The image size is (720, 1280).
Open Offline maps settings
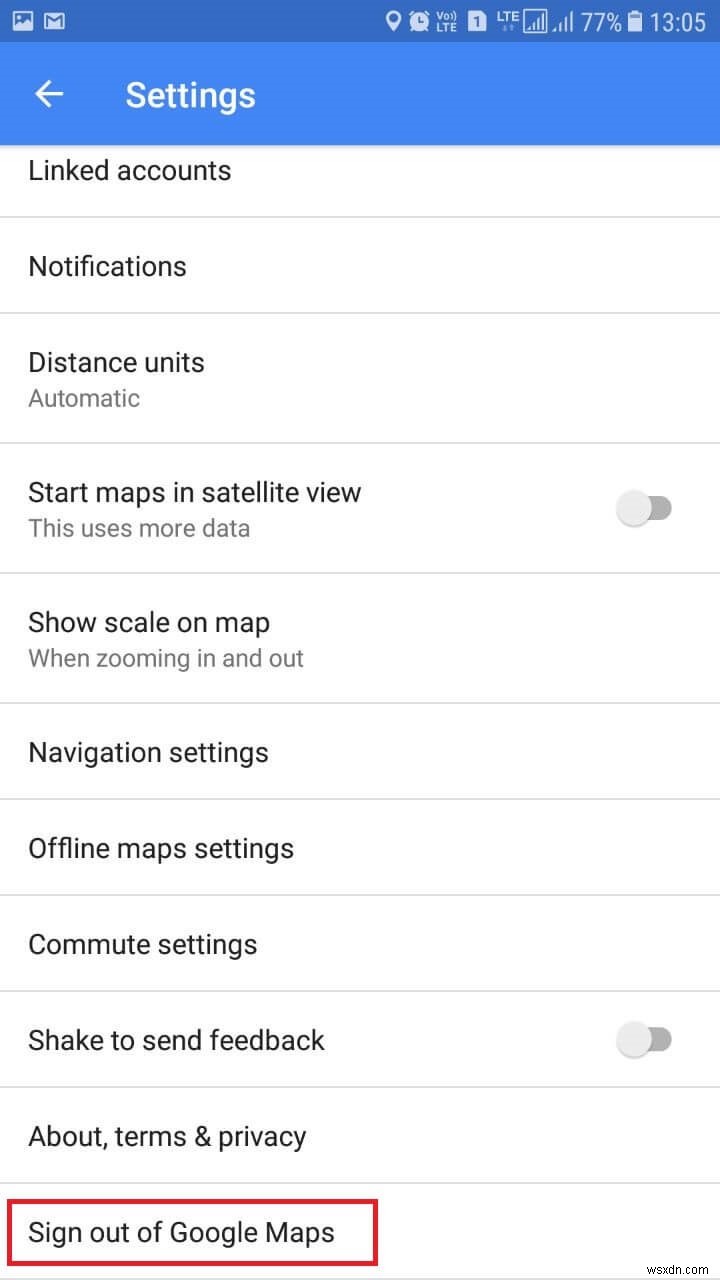tap(161, 848)
